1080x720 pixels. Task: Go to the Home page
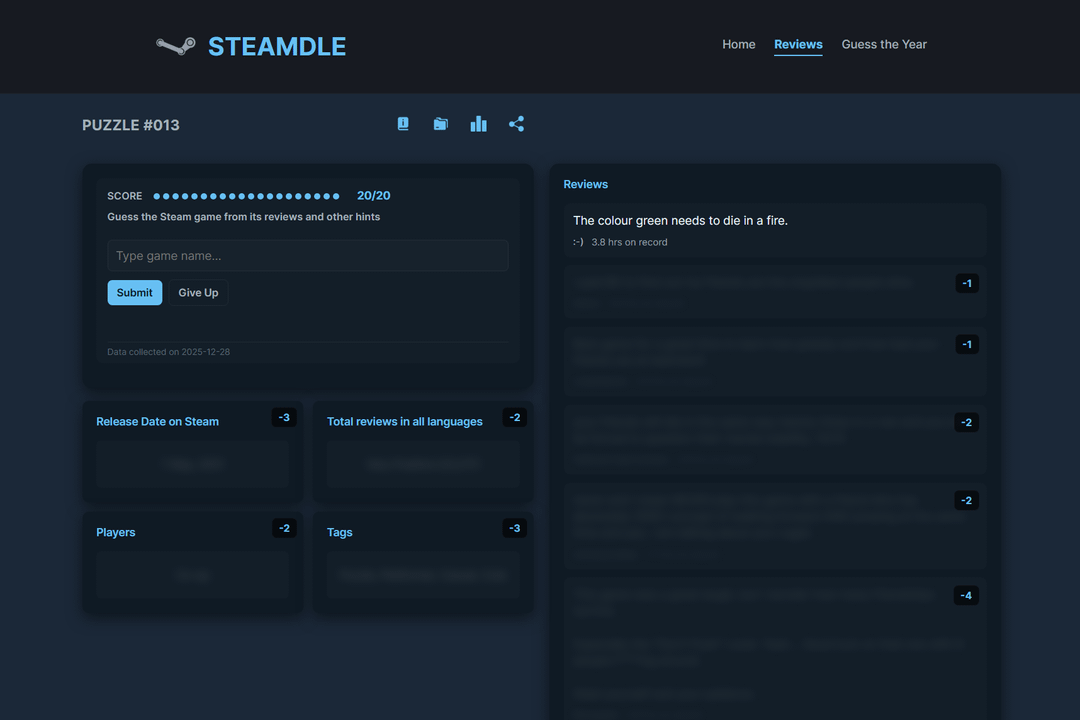pyautogui.click(x=738, y=44)
